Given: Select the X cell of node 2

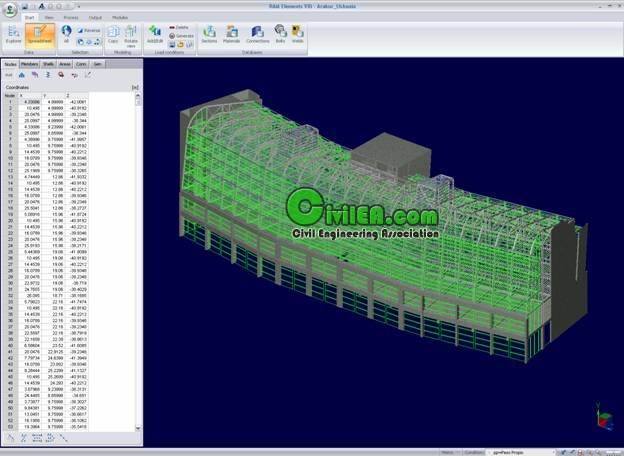Looking at the screenshot, I should 30,108.
